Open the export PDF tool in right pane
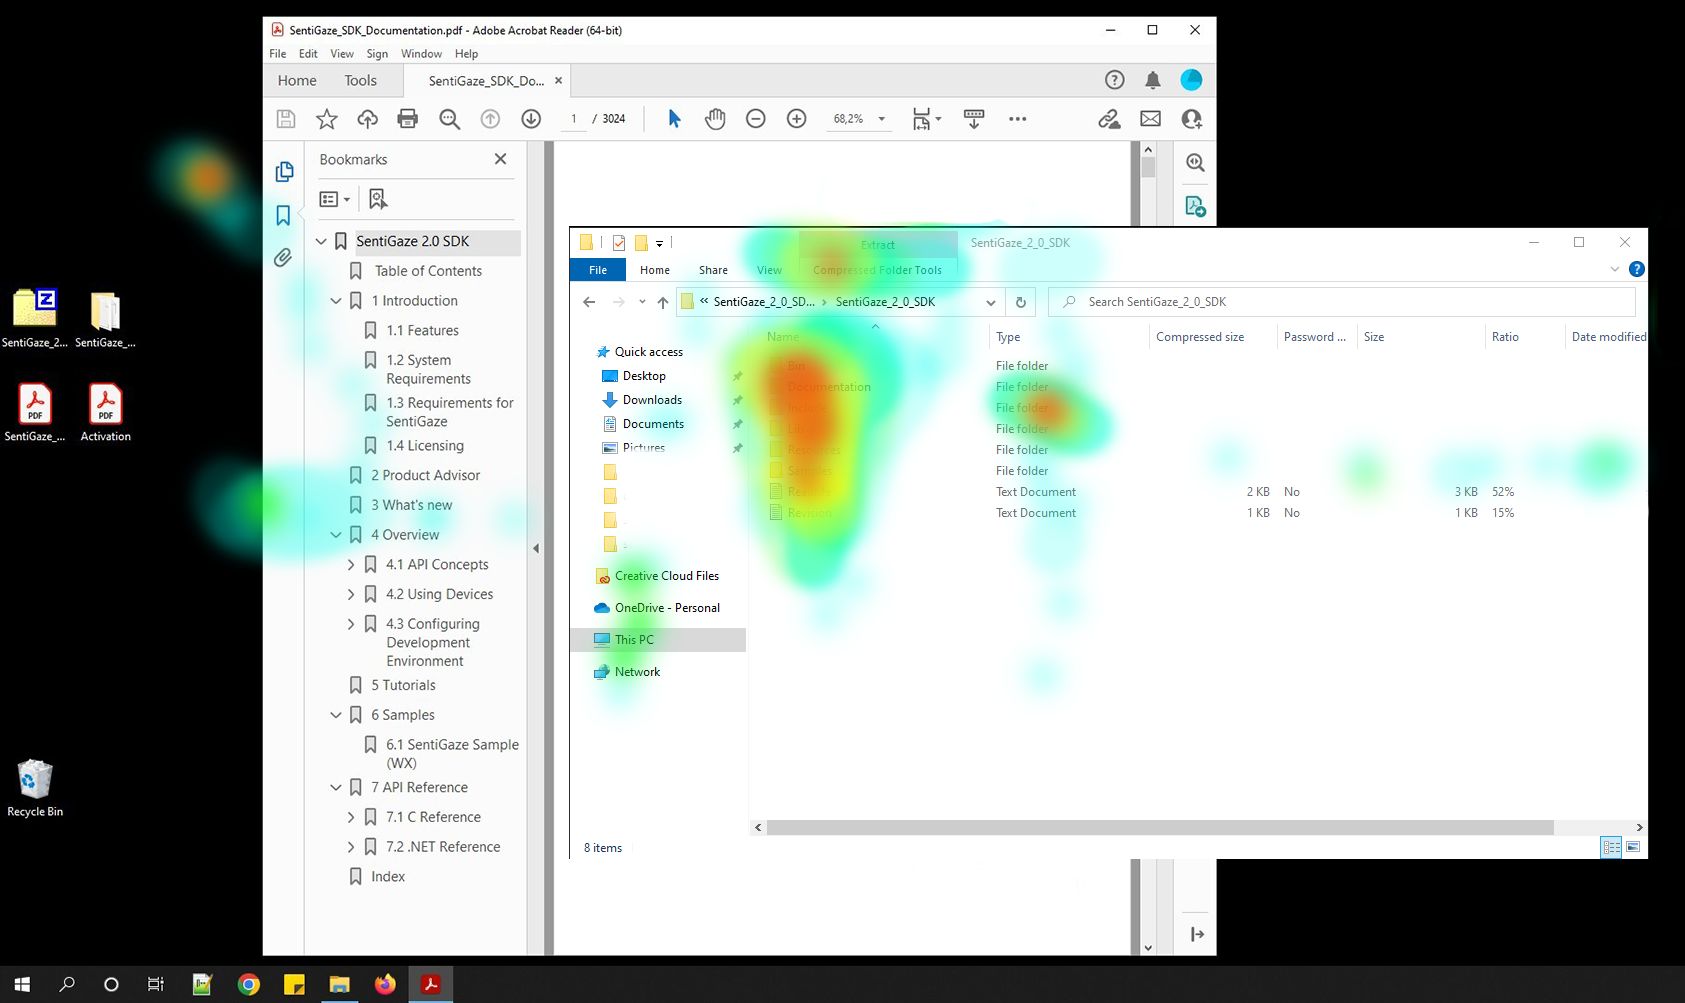The image size is (1685, 1003). click(x=1195, y=206)
